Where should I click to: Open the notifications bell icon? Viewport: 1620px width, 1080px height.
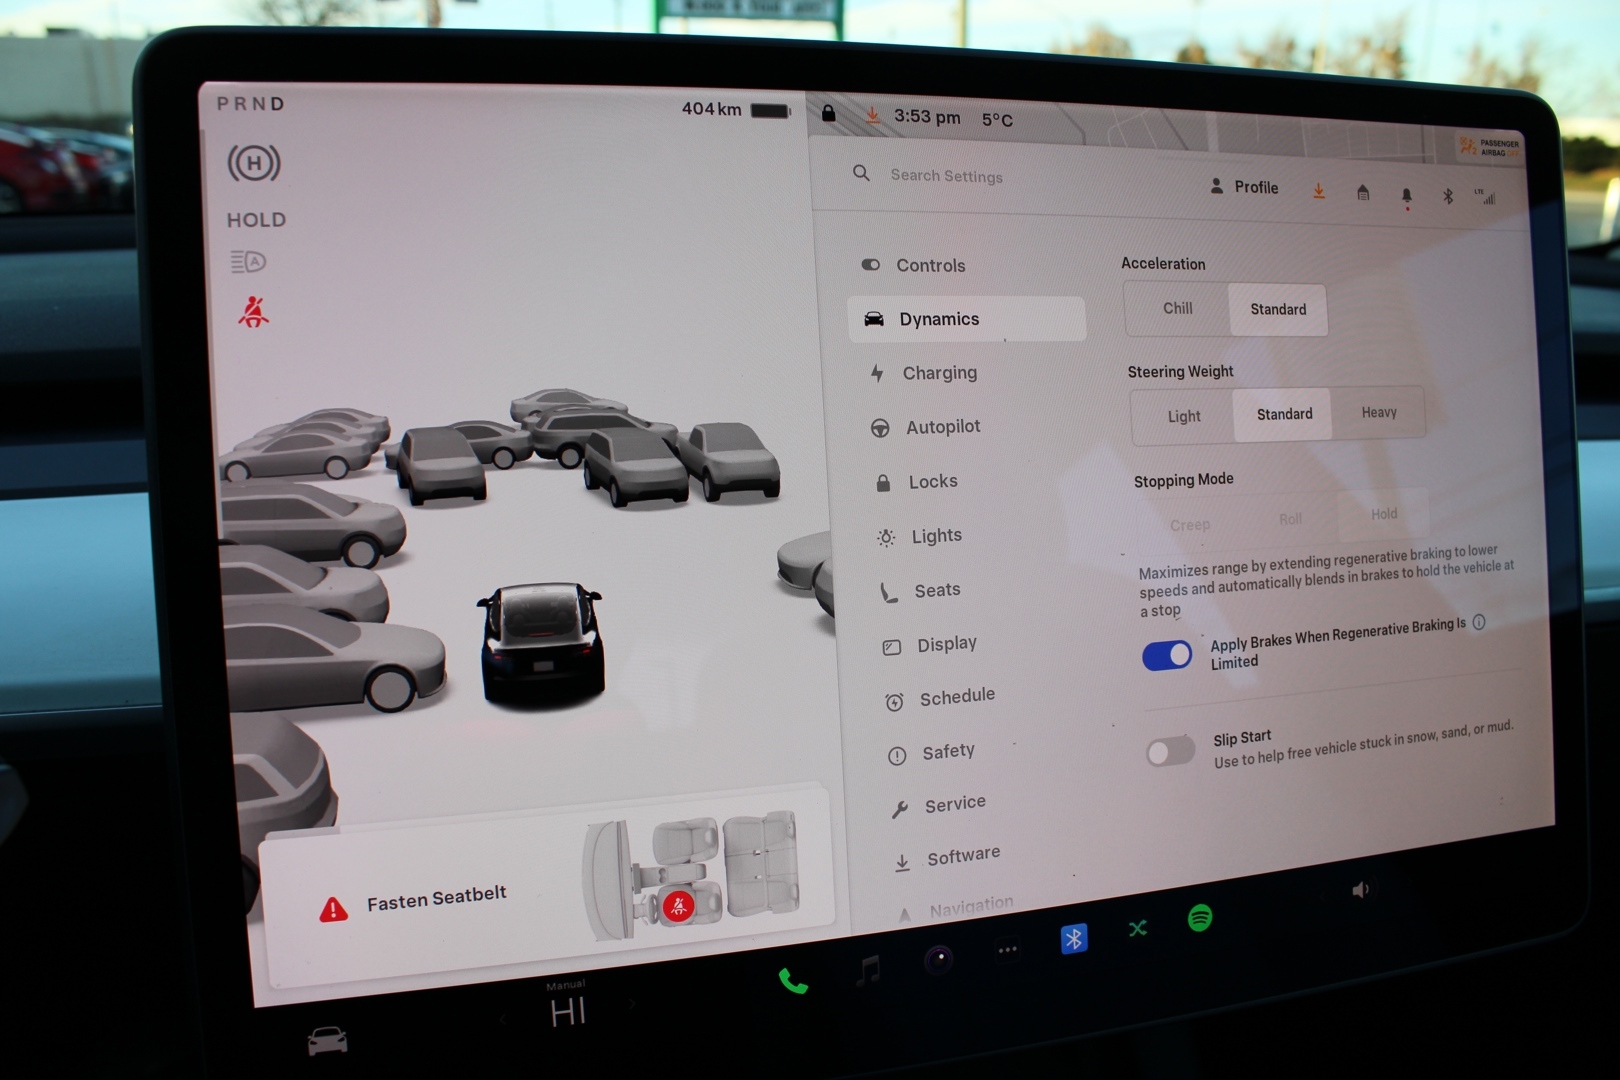click(1406, 195)
